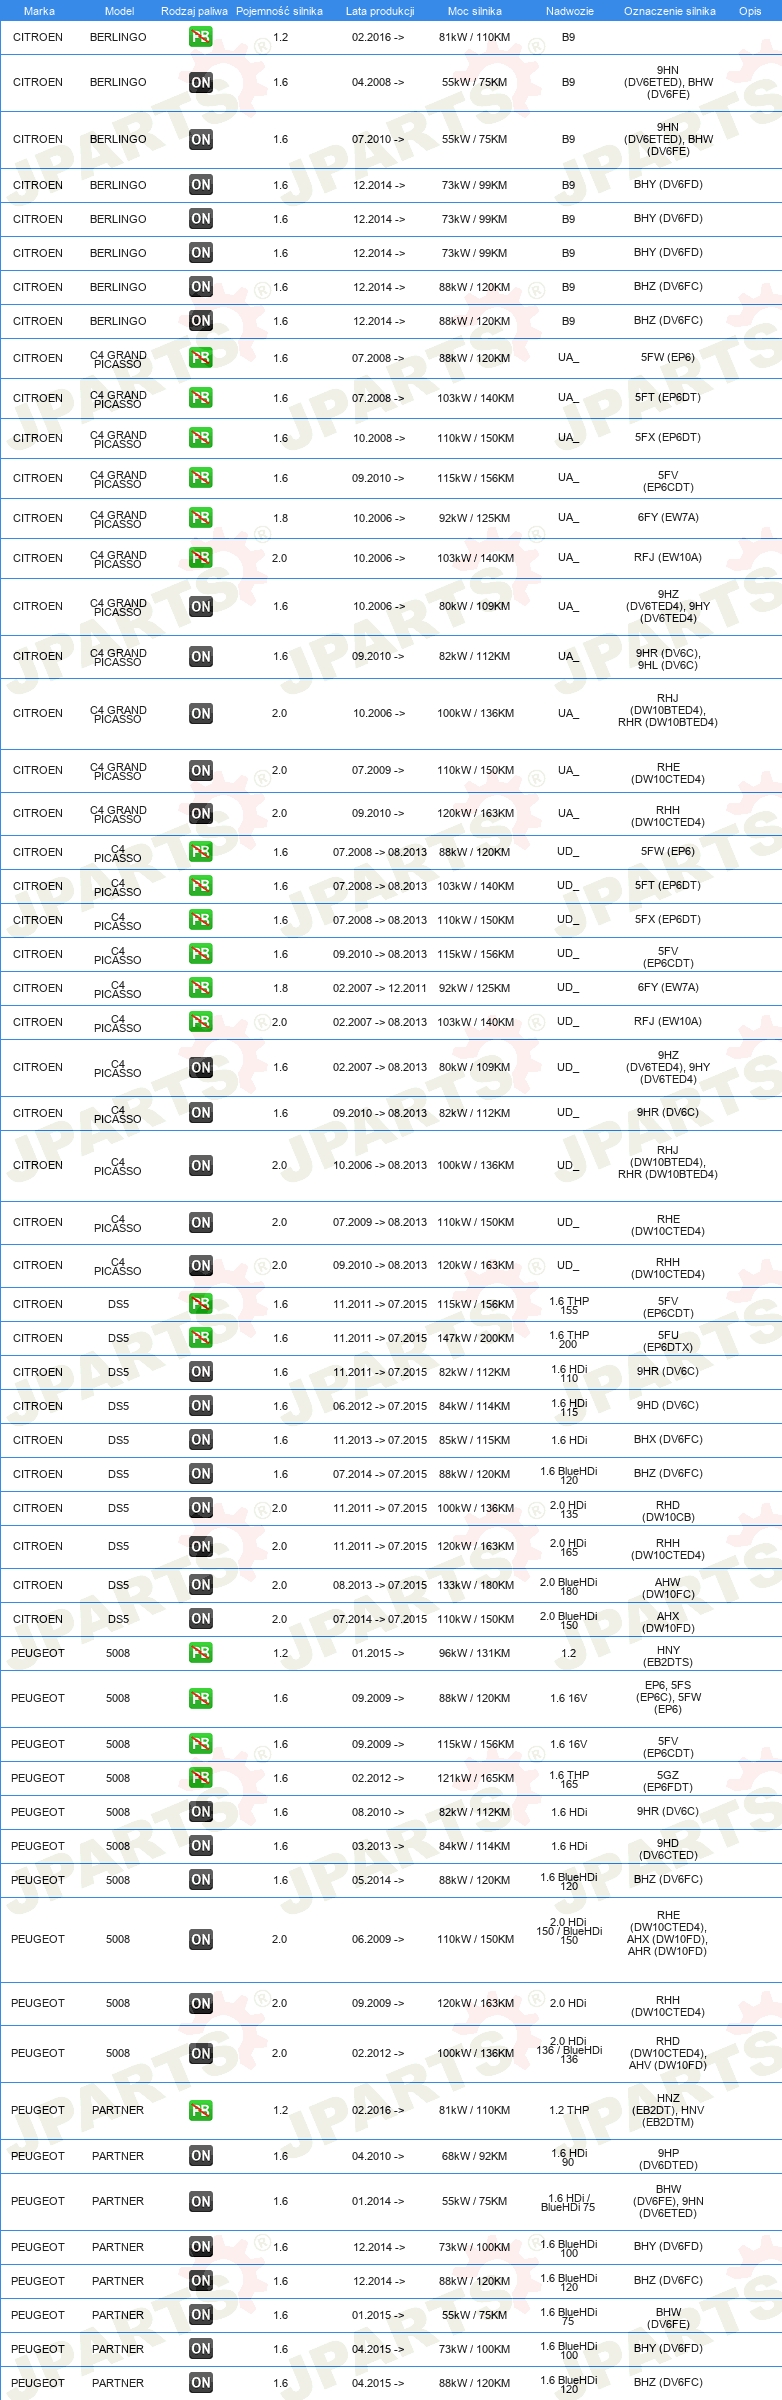This screenshot has width=782, height=2400.
Task: Click diesel icon in DS5 84kW / 114KM row
Action: coord(201,1406)
